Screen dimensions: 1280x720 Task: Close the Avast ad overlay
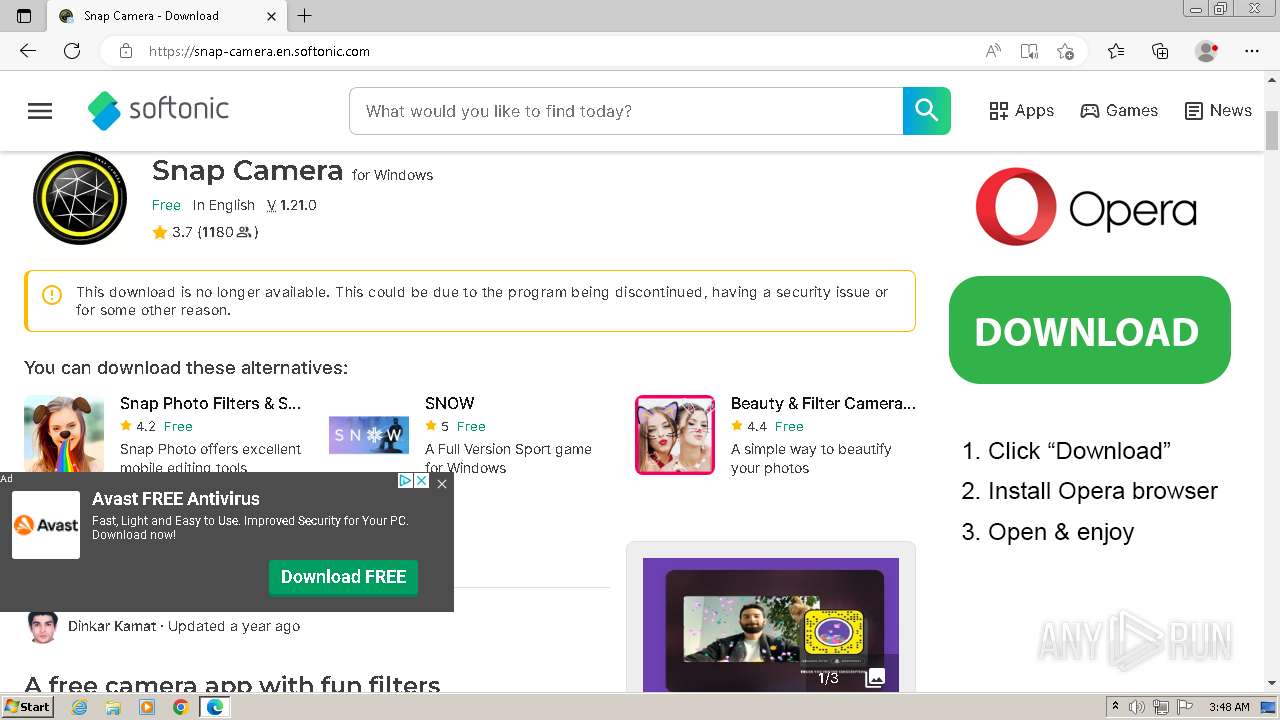click(x=442, y=483)
